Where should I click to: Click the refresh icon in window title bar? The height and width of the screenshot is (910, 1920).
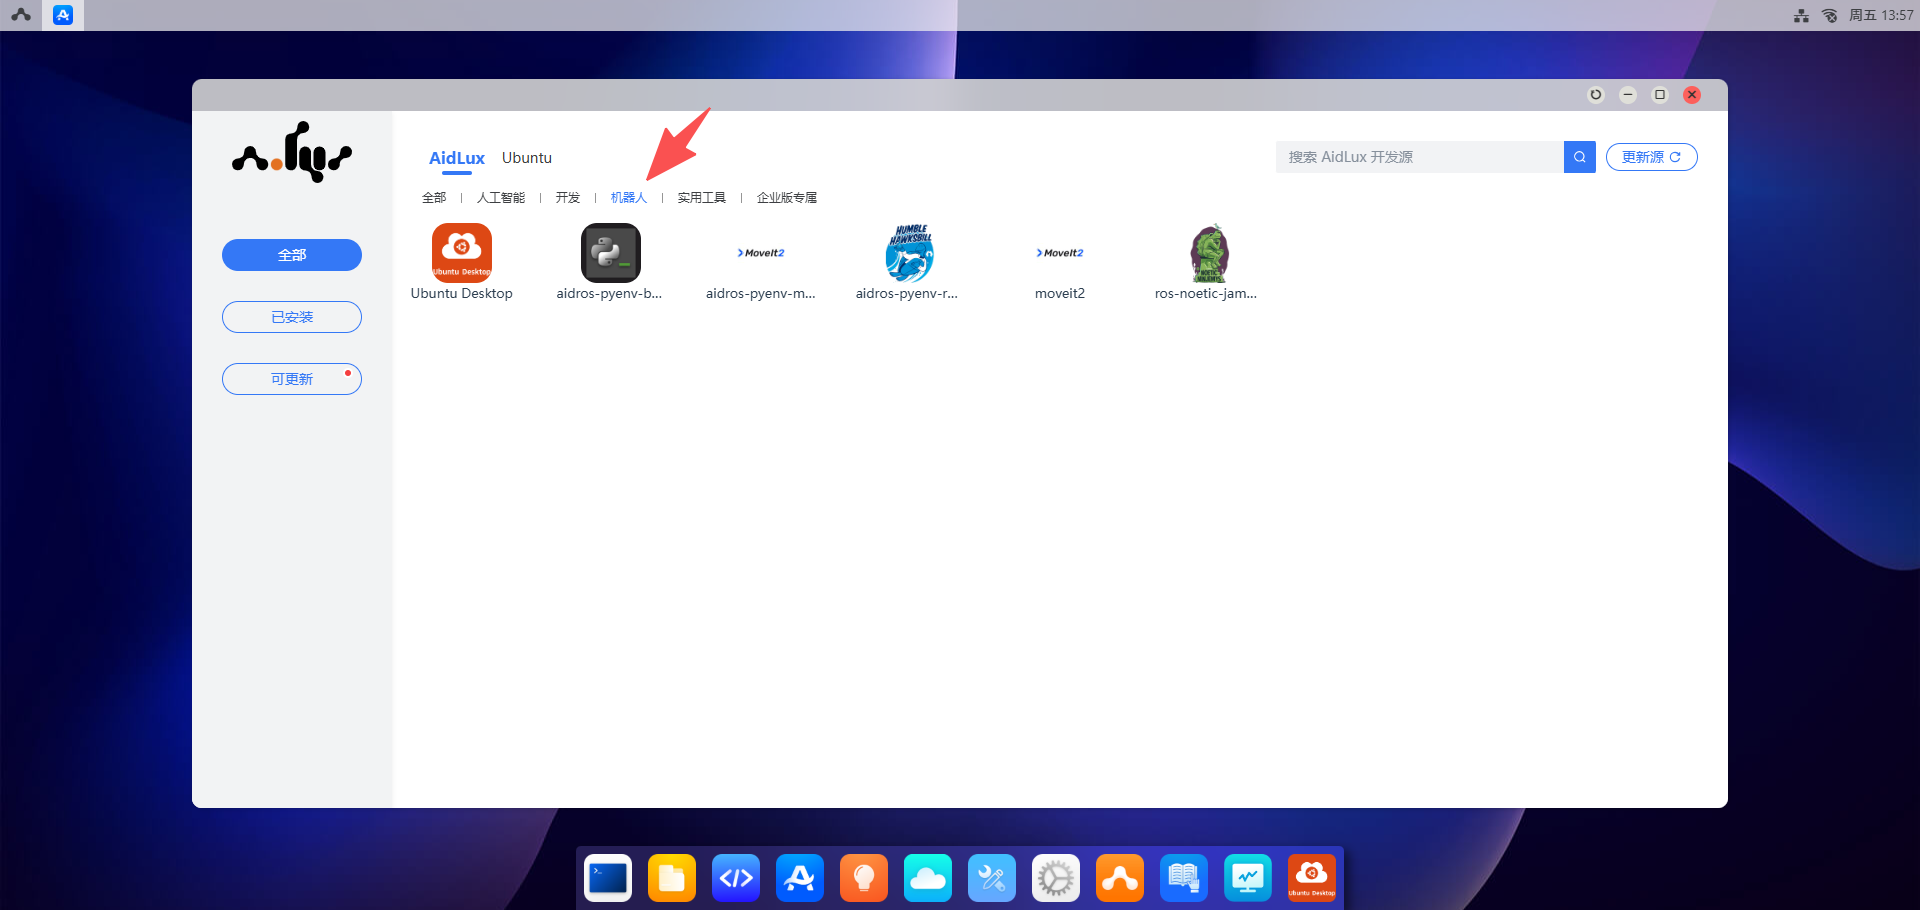tap(1596, 95)
